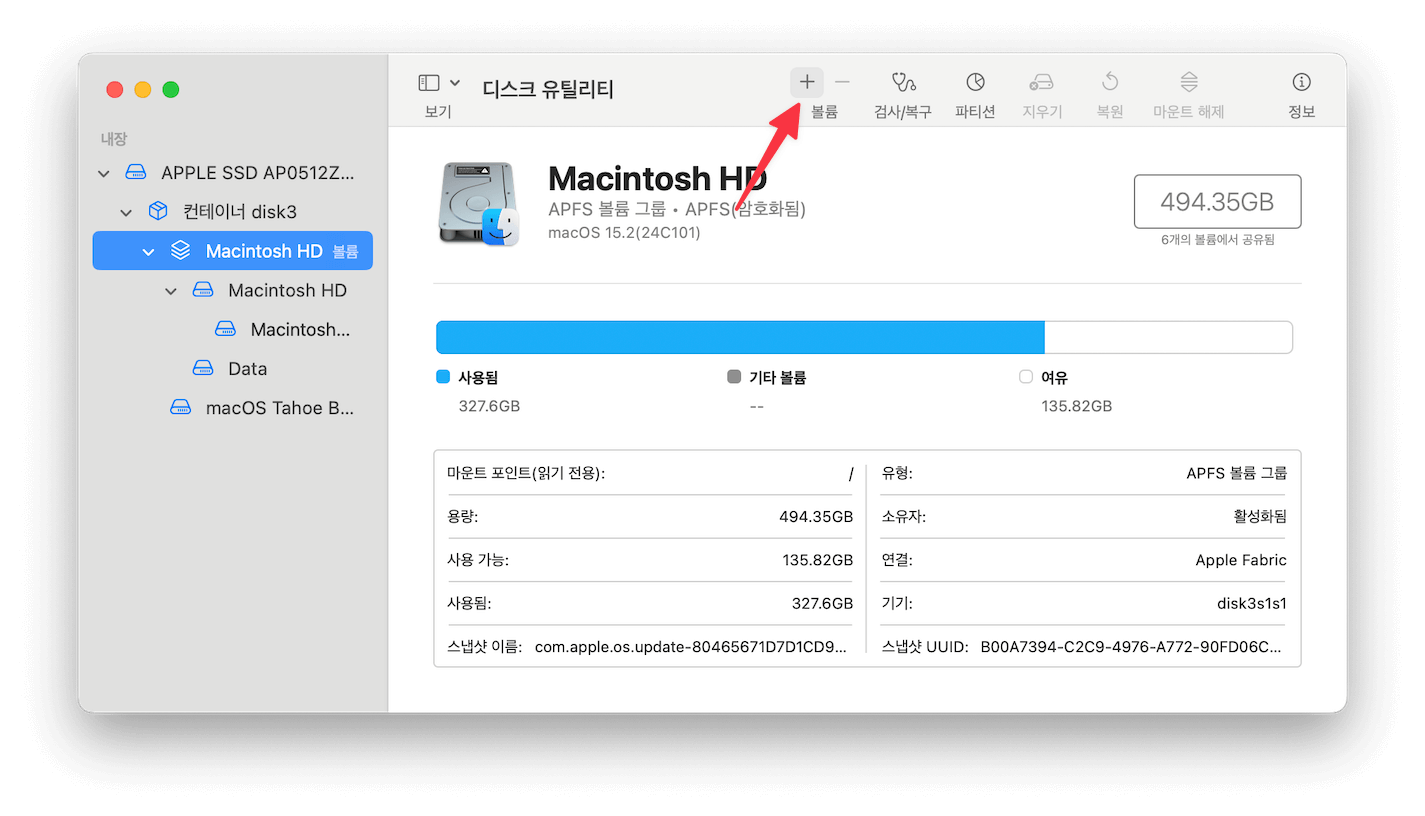The width and height of the screenshot is (1425, 816).
Task: Click the 6개의 볼륨에서 공유됨 caption
Action: (x=1217, y=240)
